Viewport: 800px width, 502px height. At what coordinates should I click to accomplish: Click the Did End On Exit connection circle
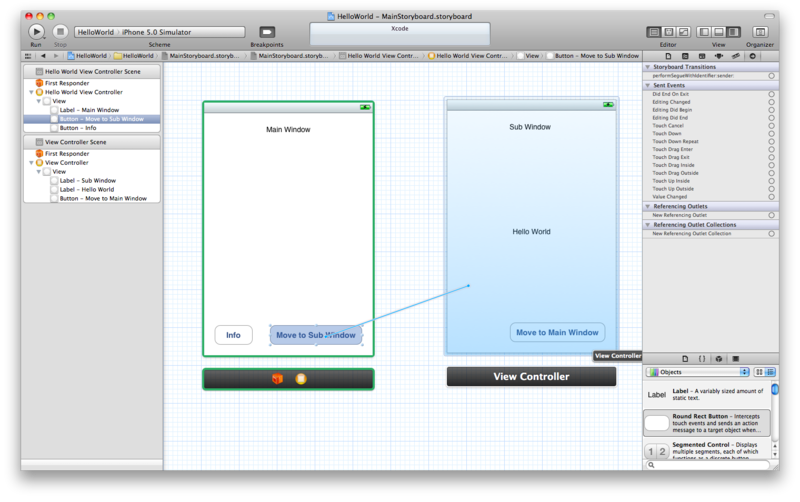pos(771,94)
